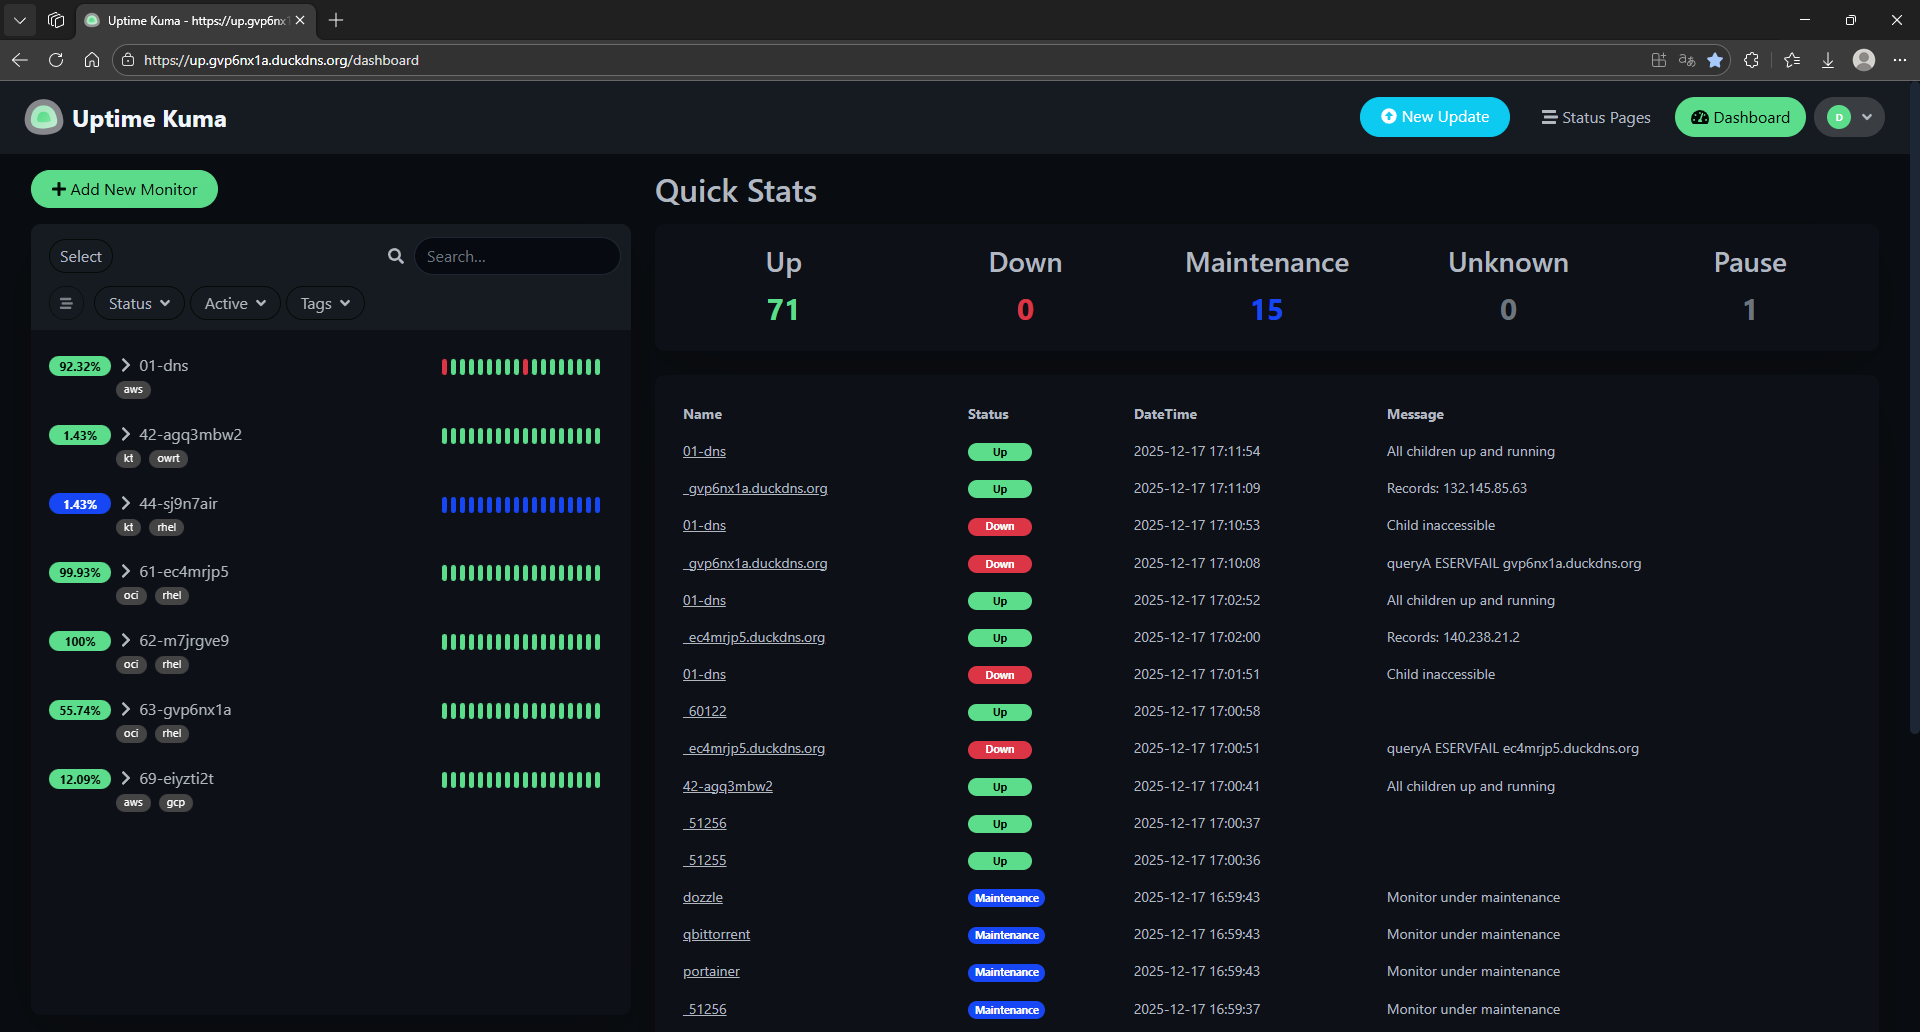Toggle the Select mode for monitors
This screenshot has width=1920, height=1032.
(80, 256)
